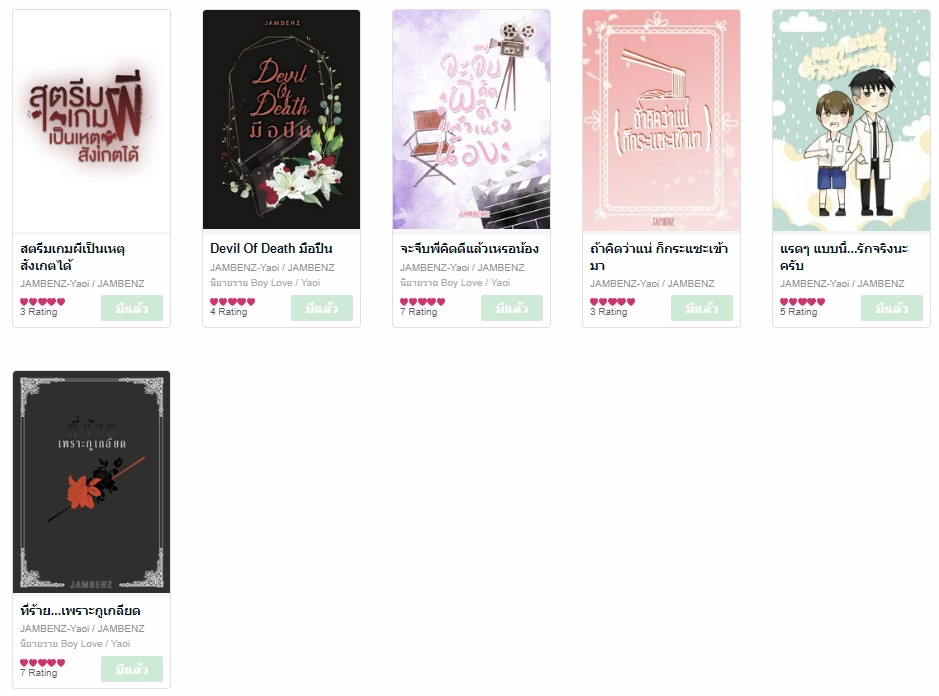The width and height of the screenshot is (939, 696).
Task: Click heart icons on the ที่ร้าย book card
Action: coord(43,662)
